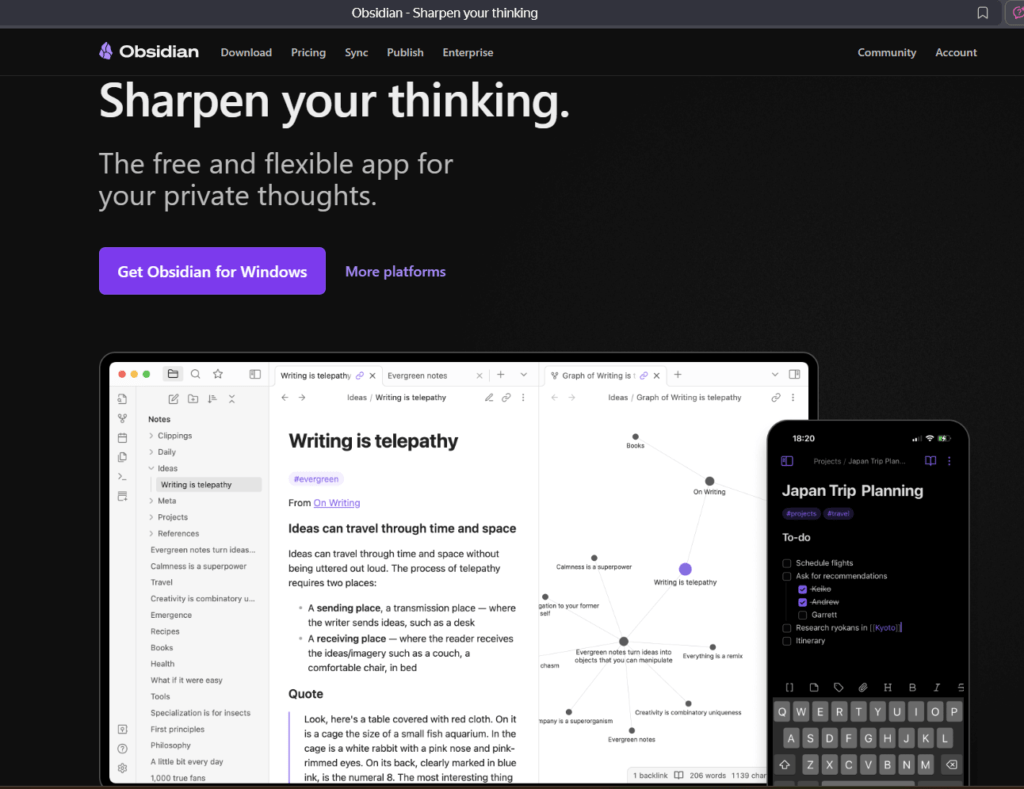Click the edit pencil icon beside Ideas / Writing is telepathy
Viewport: 1024px width, 789px height.
(x=488, y=397)
